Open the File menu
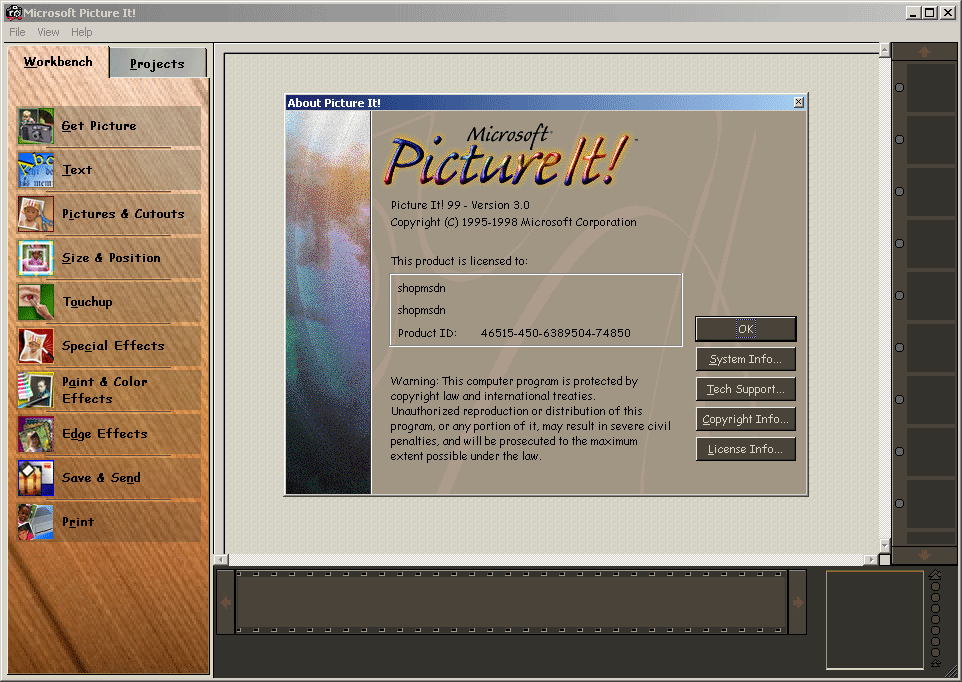 [17, 32]
